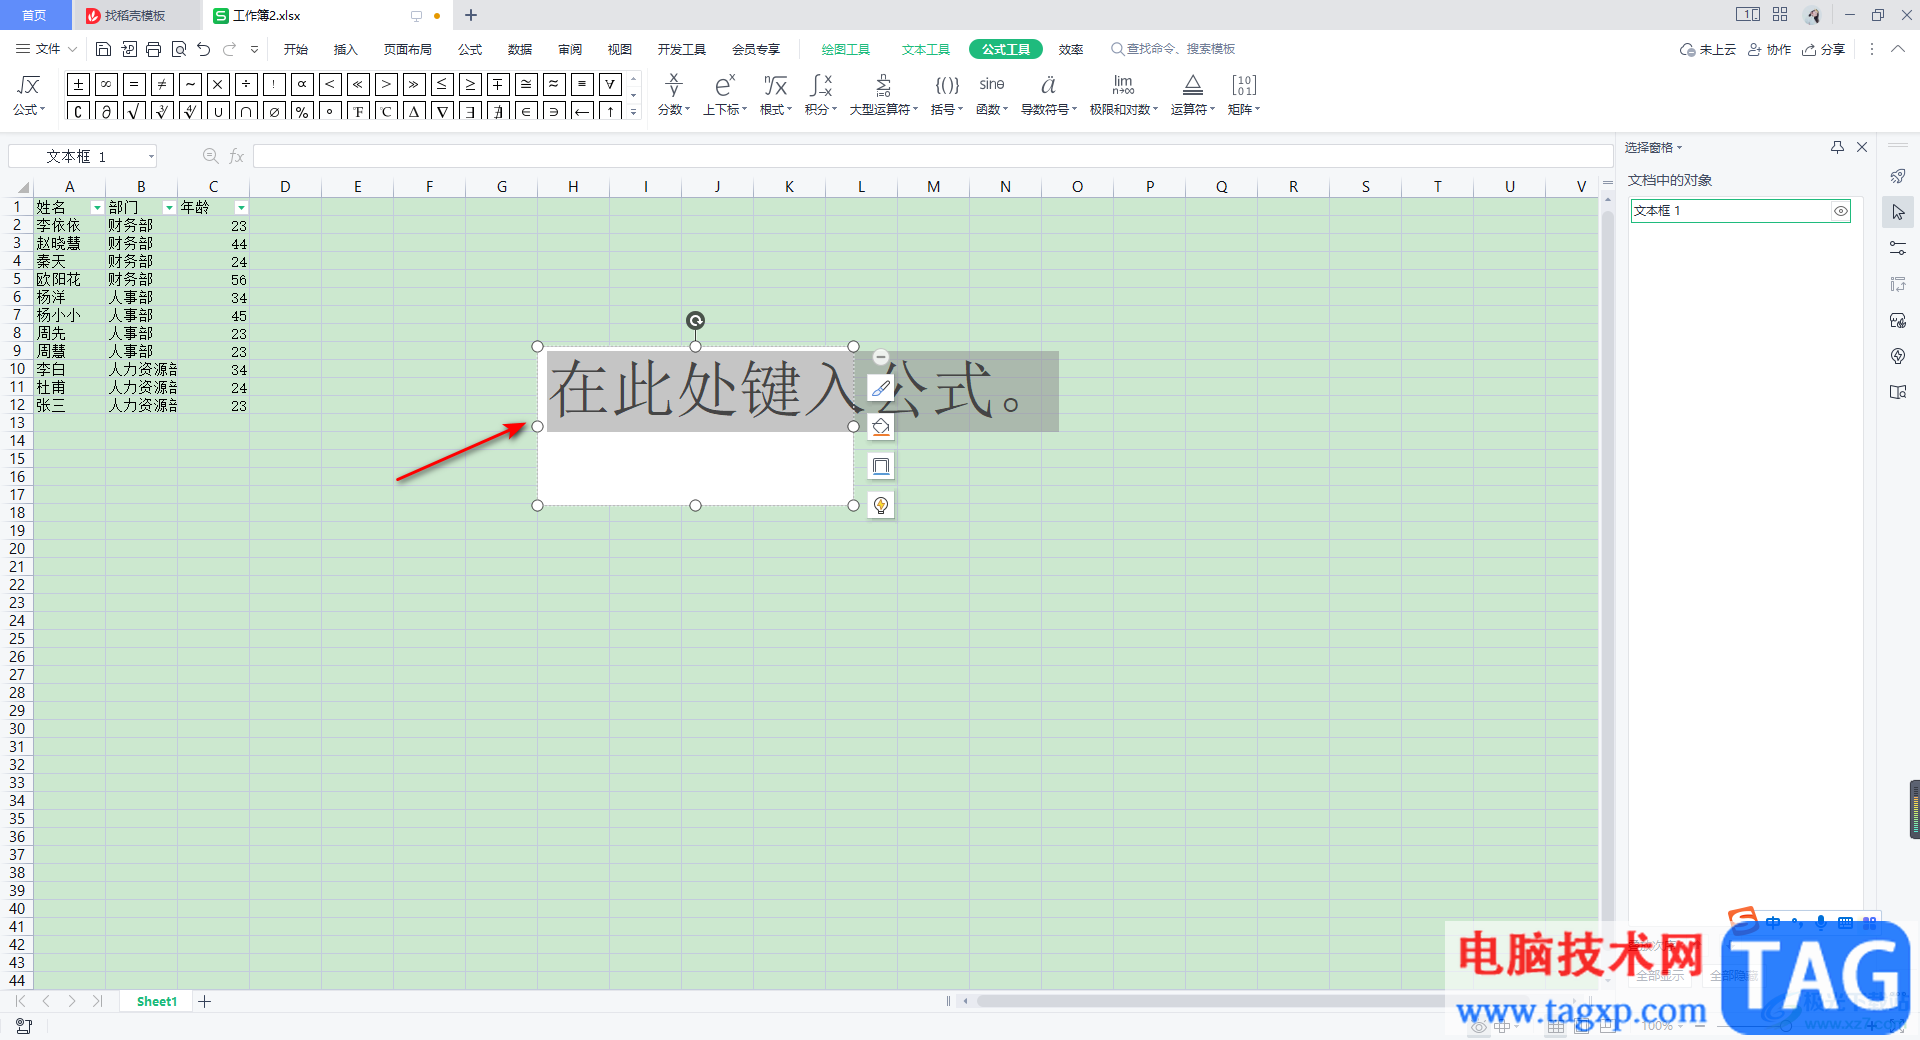1920x1040 pixels.
Task: Click the search commands box 查找命令
Action: click(x=1174, y=49)
